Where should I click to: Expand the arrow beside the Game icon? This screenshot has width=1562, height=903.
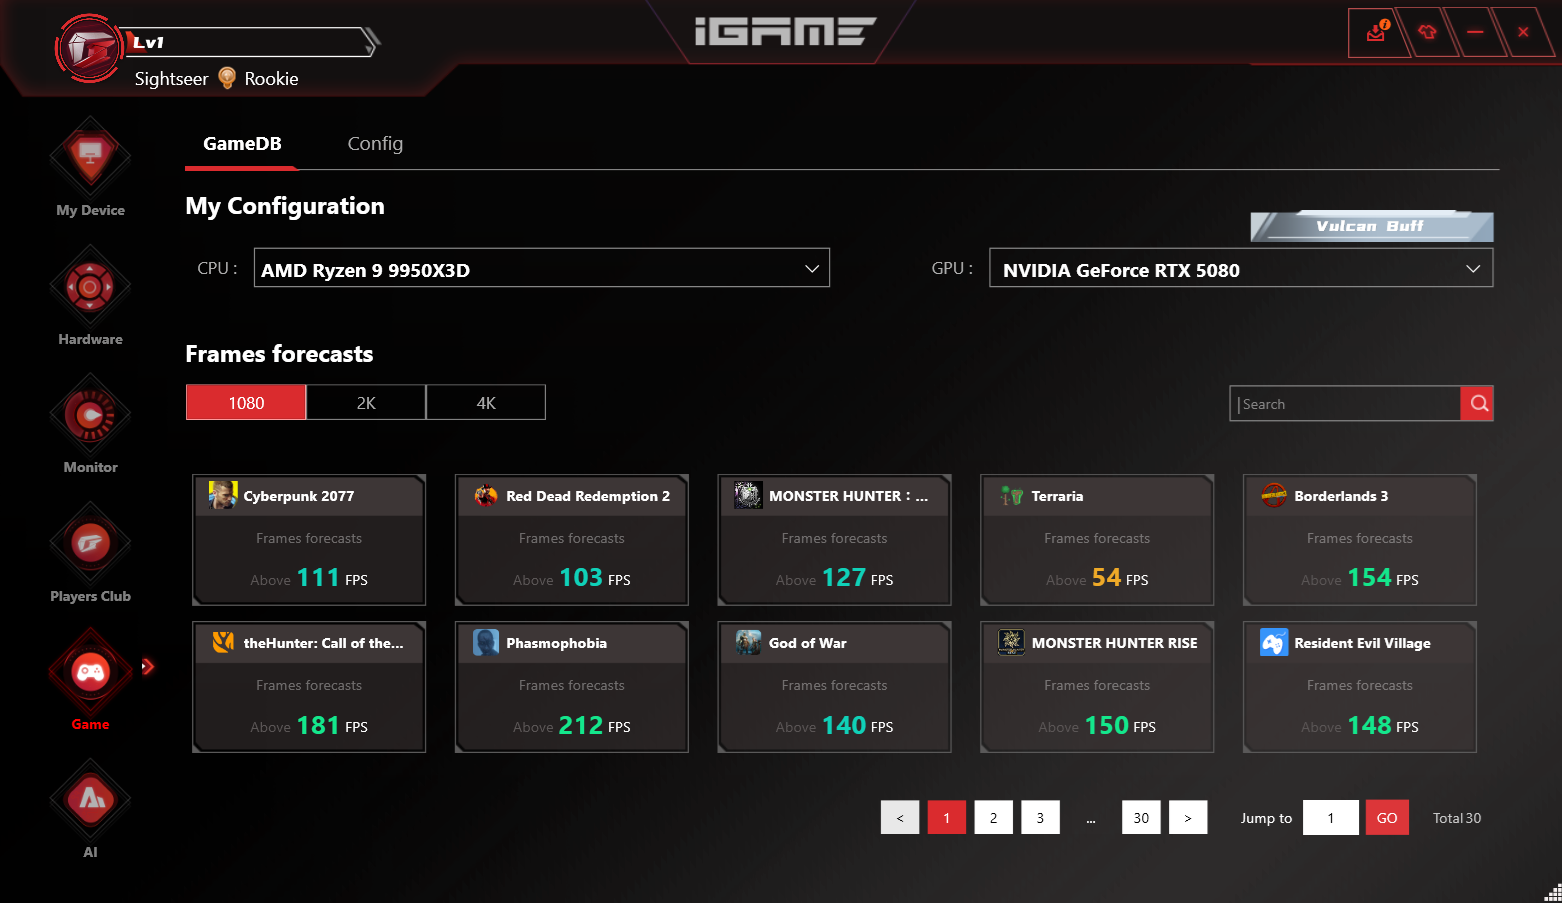(x=148, y=666)
